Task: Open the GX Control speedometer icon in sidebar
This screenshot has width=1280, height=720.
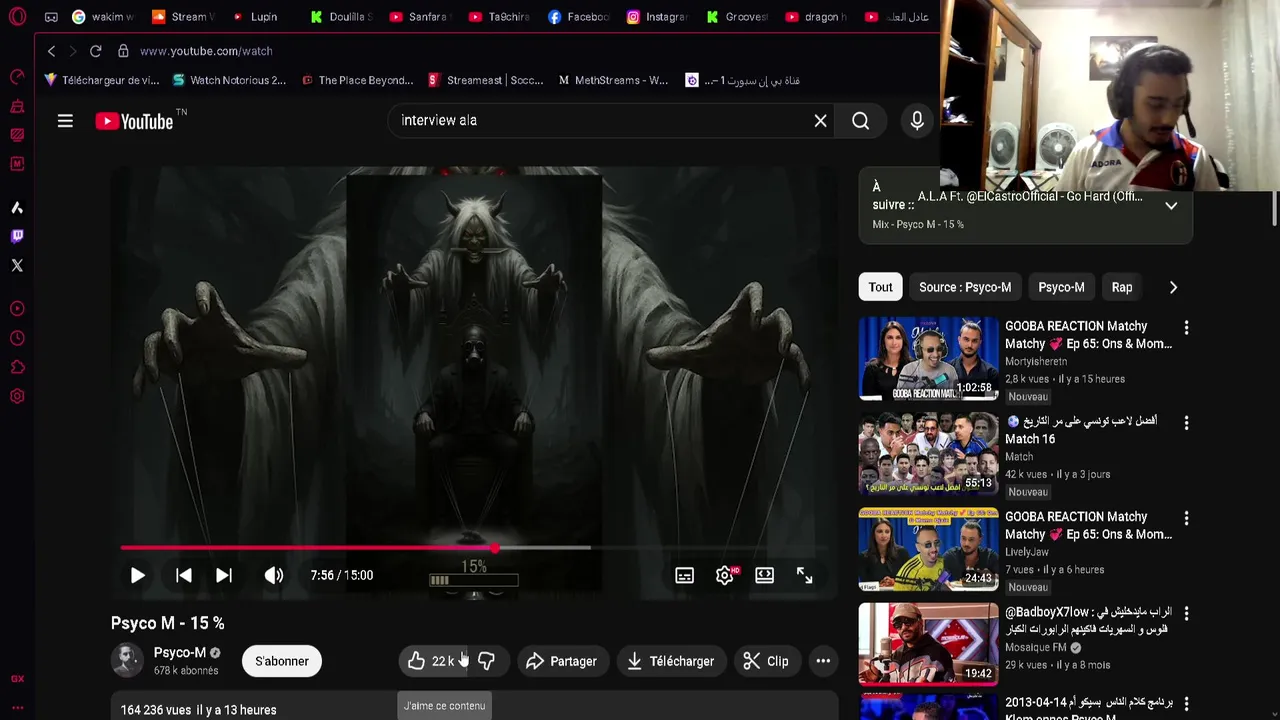Action: [17, 77]
